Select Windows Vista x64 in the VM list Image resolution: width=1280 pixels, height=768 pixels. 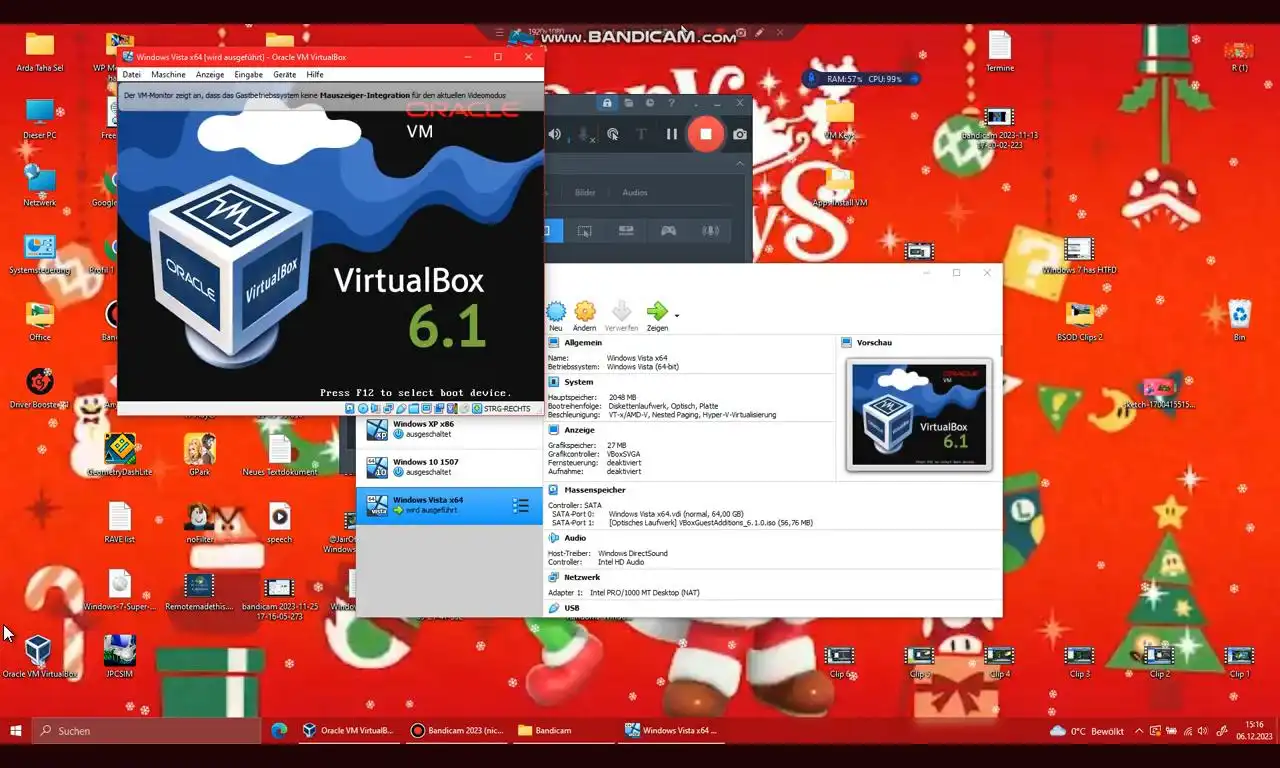point(450,505)
